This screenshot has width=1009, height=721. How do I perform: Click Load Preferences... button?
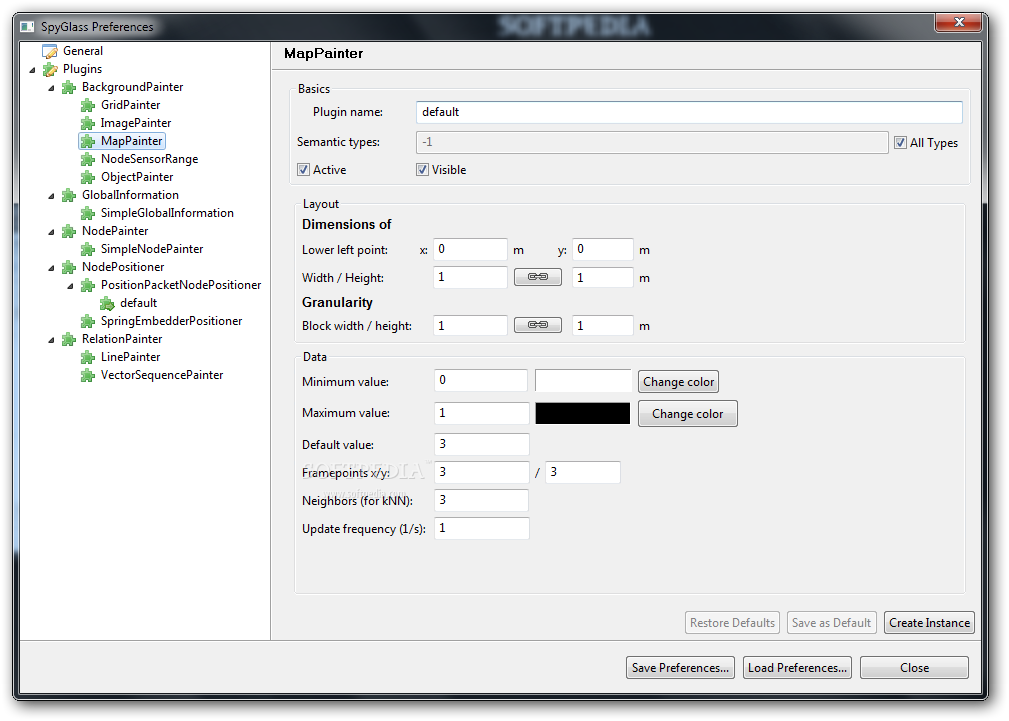pos(797,668)
